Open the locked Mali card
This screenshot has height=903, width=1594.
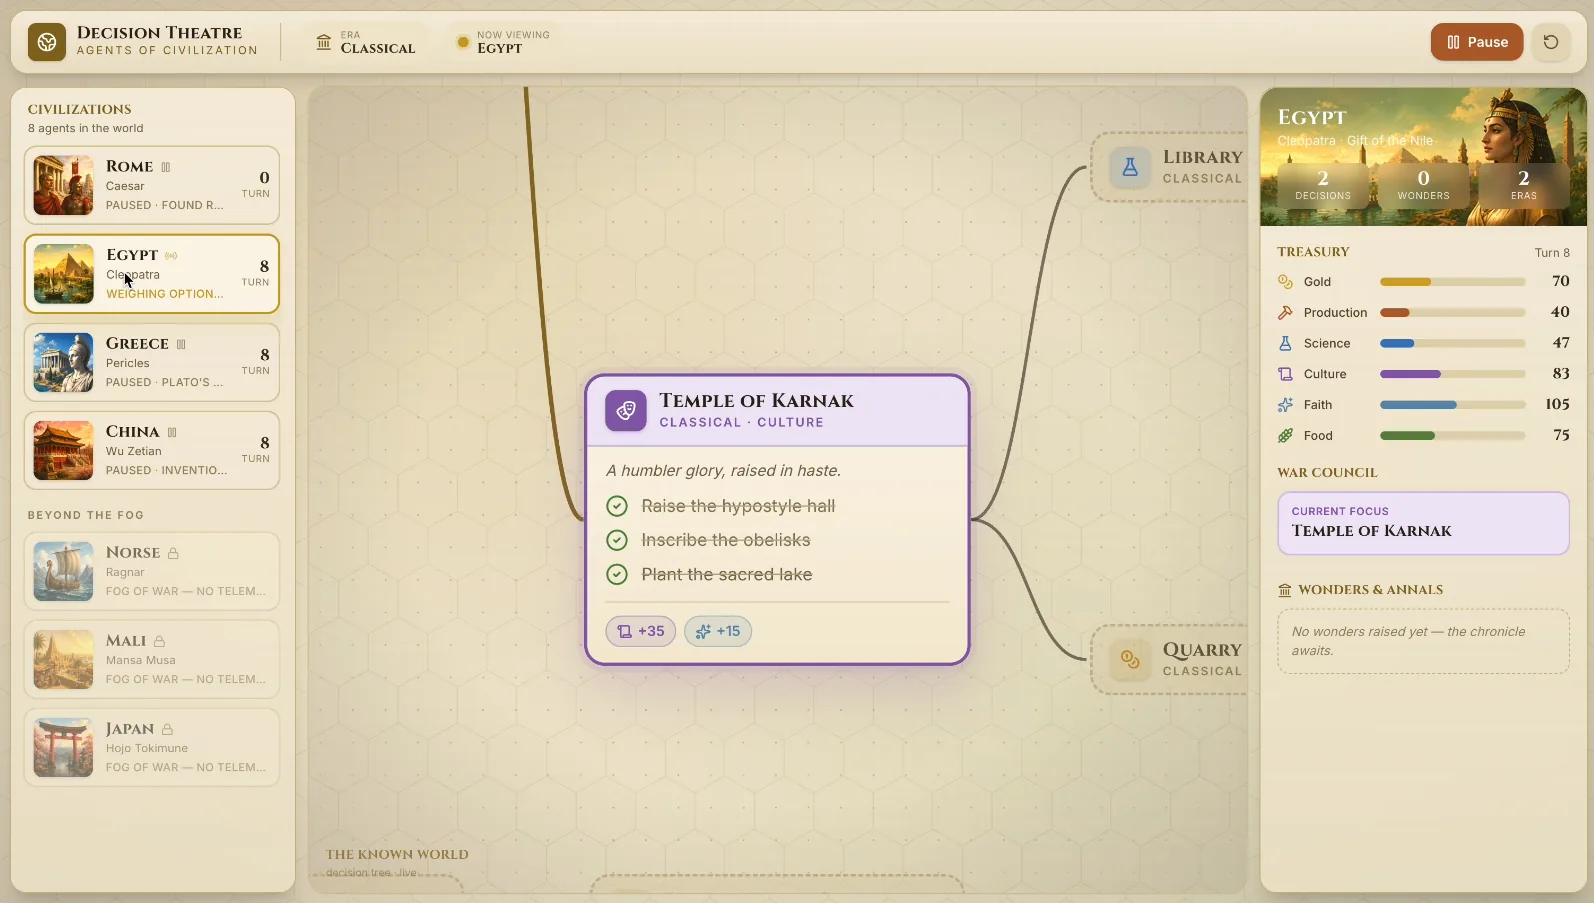(152, 659)
